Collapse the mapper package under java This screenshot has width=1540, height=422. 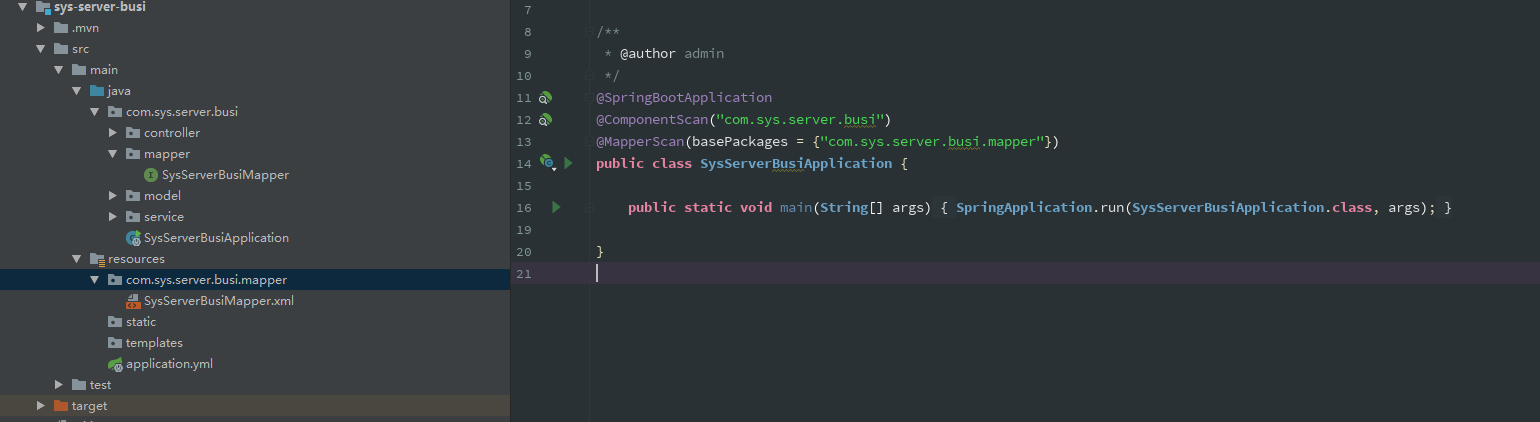tap(113, 154)
